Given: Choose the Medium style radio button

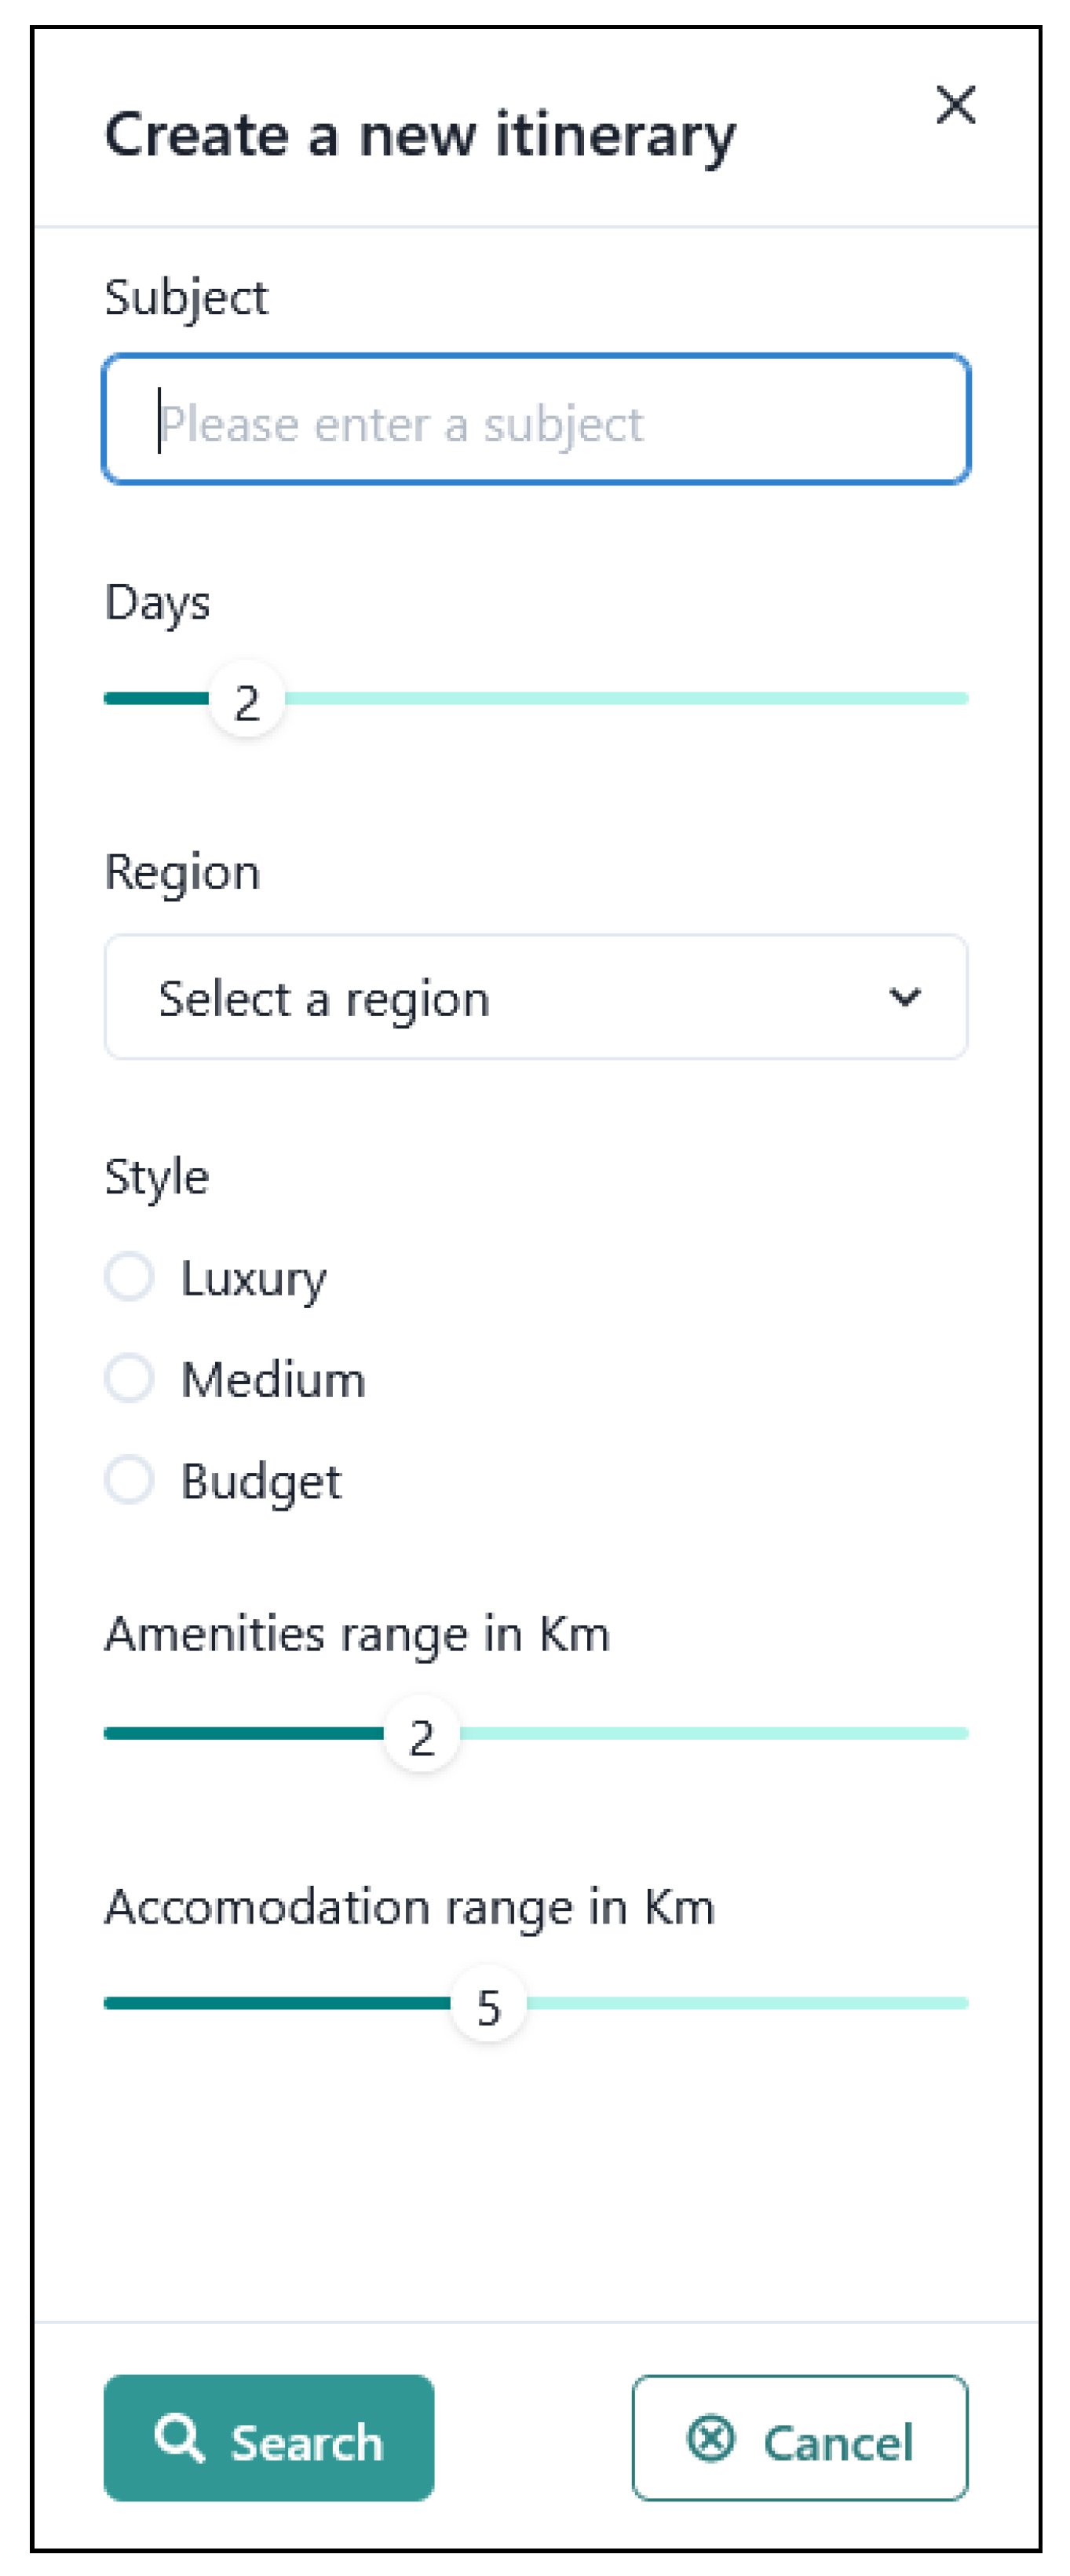Looking at the screenshot, I should pos(130,1378).
